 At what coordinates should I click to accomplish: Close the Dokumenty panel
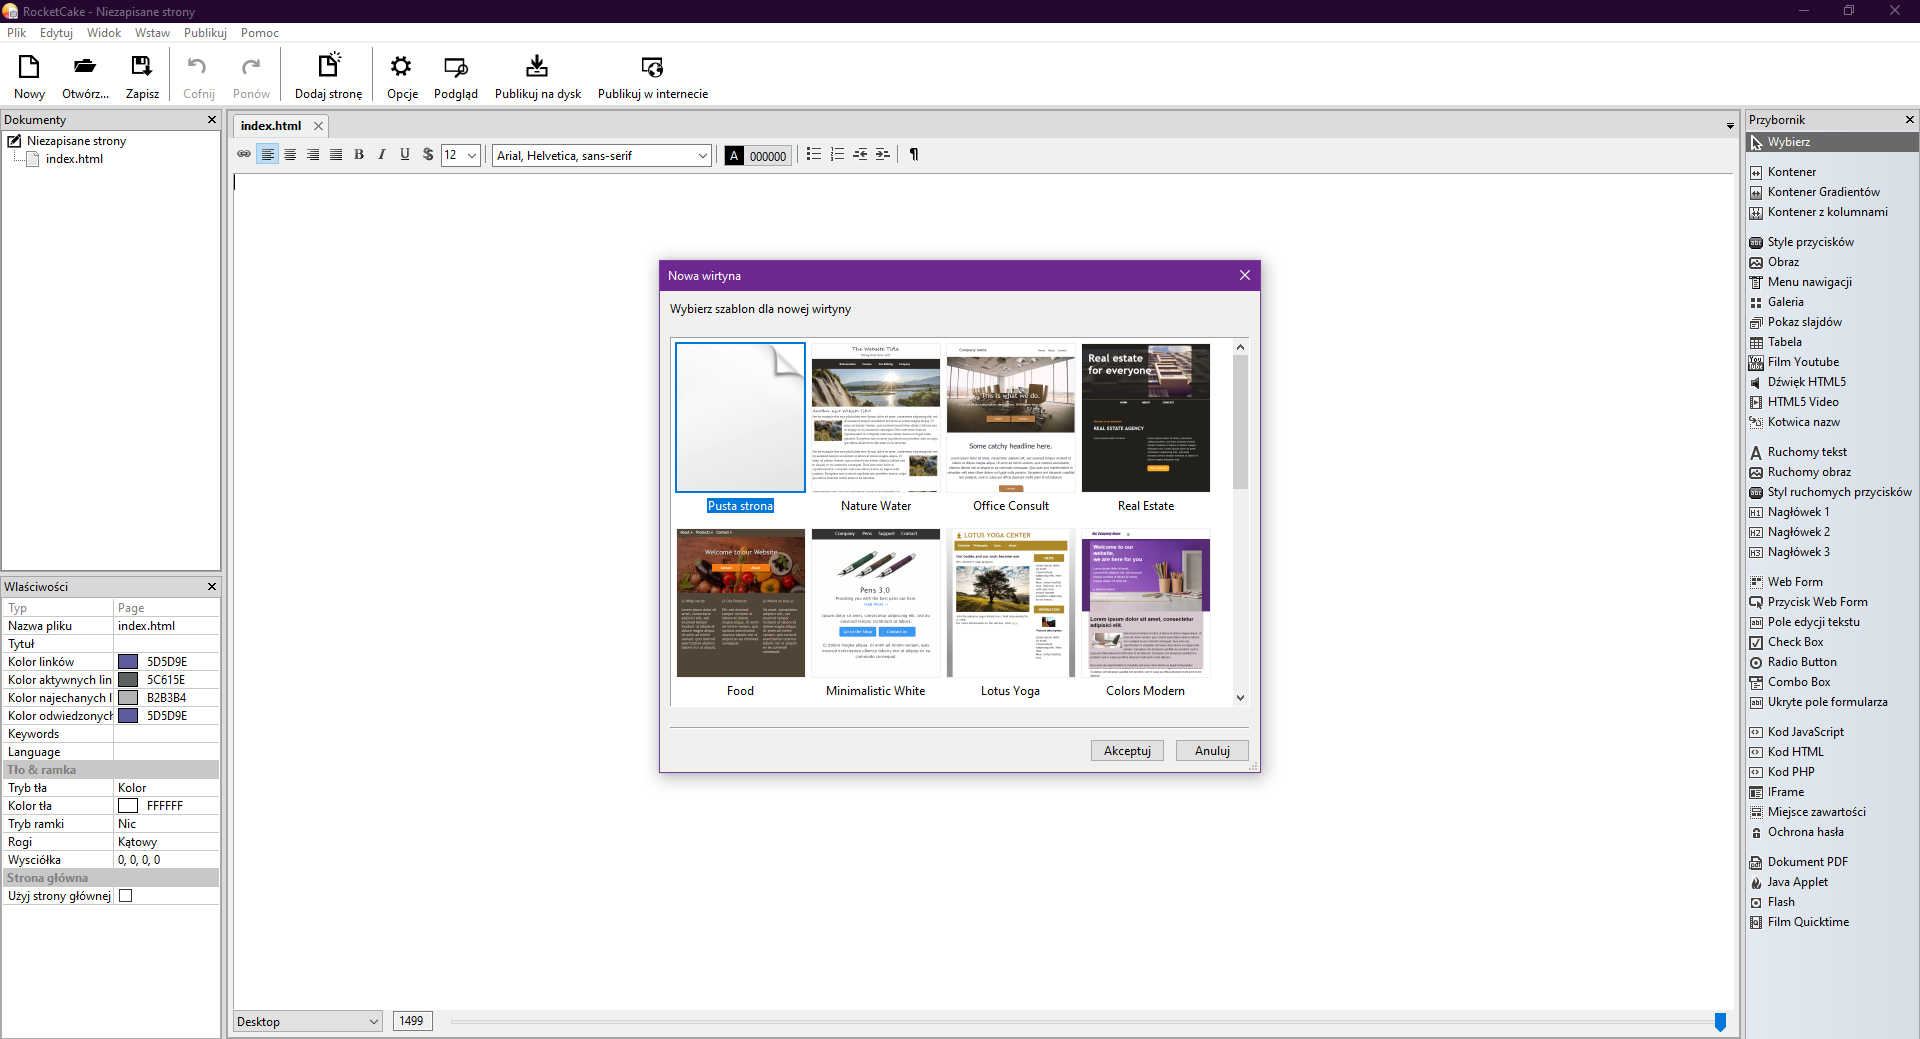211,120
